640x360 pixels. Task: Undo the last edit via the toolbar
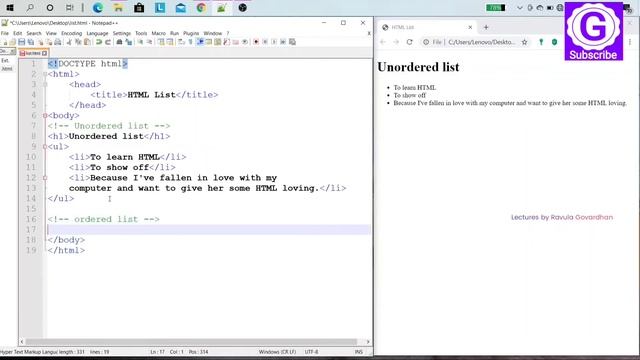coord(99,42)
